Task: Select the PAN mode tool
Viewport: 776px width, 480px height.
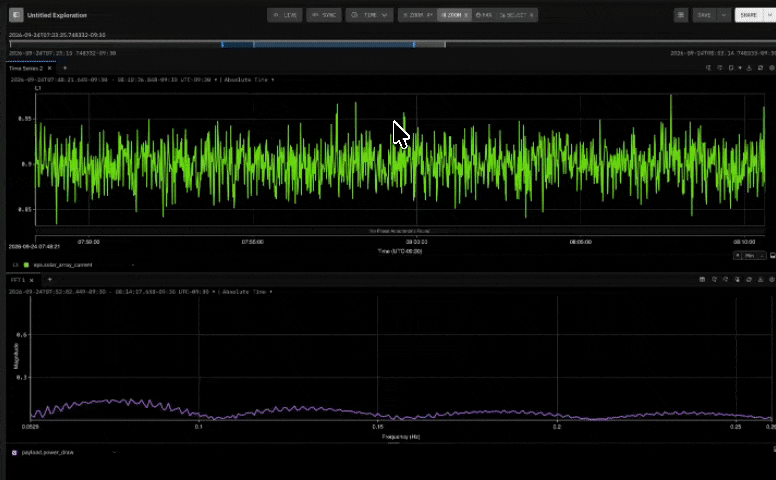Action: click(484, 15)
